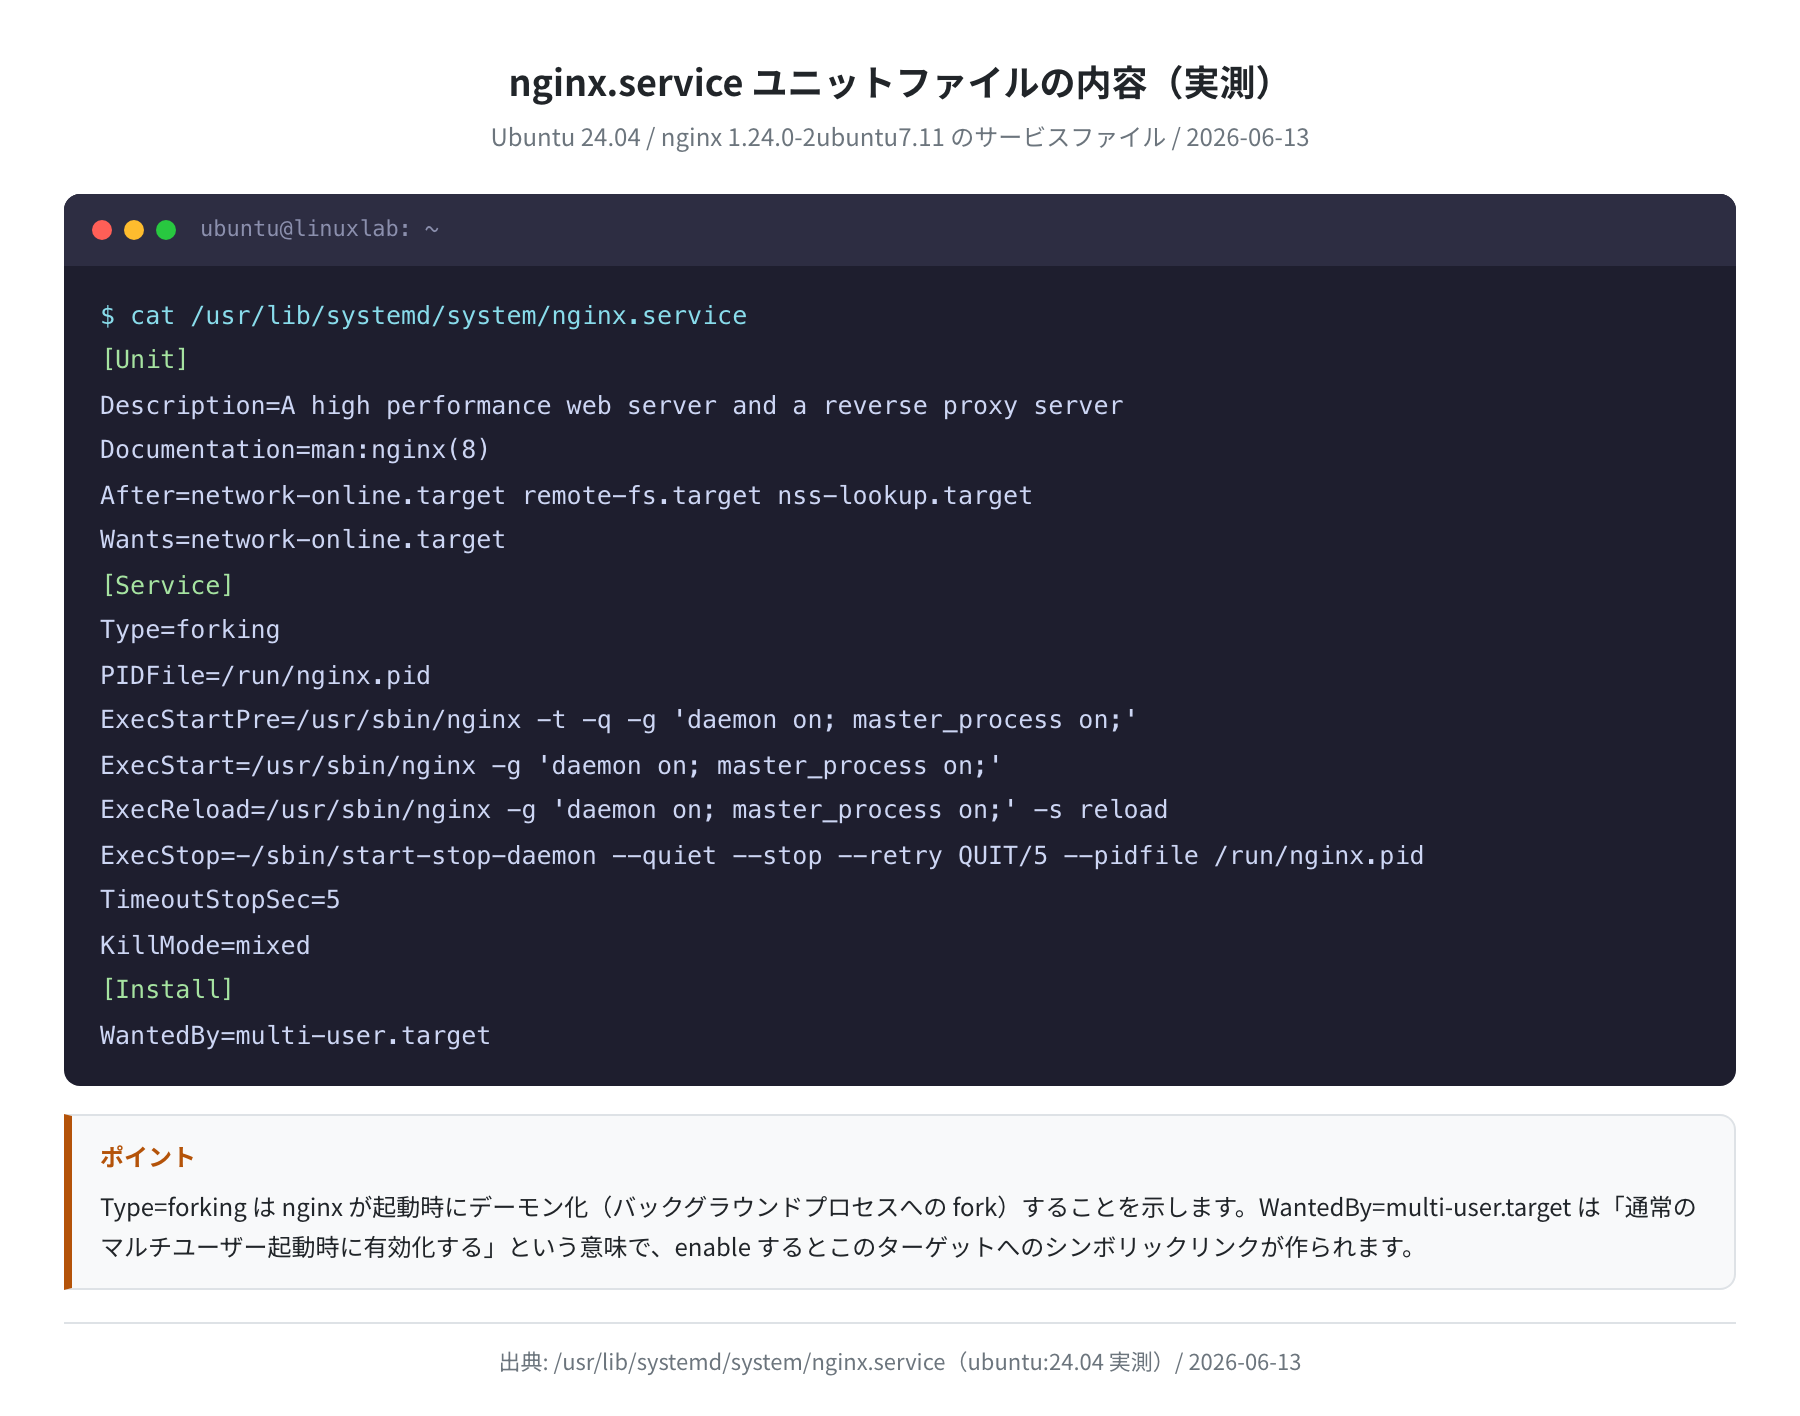
Task: Click the 'ExecStartPre=/usr/sbin/nginx -t -q' line
Action: tap(619, 720)
